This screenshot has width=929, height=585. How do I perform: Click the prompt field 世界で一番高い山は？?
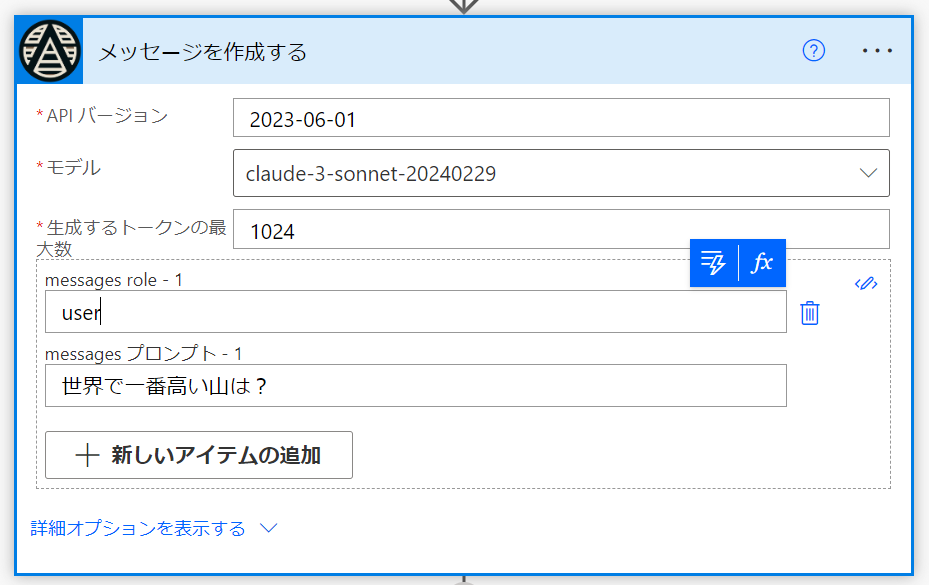click(x=415, y=386)
